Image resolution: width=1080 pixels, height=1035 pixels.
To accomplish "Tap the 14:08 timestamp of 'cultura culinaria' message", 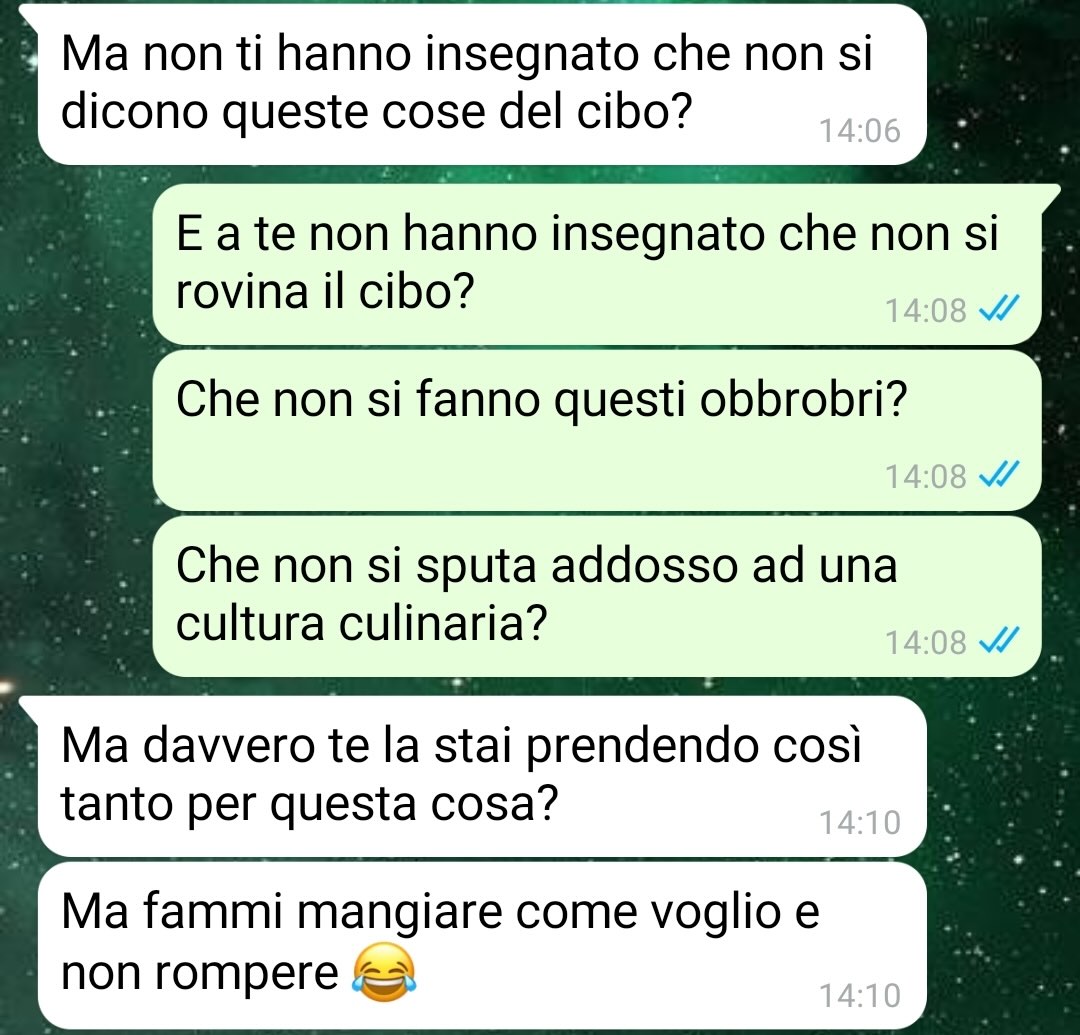I will pos(926,642).
